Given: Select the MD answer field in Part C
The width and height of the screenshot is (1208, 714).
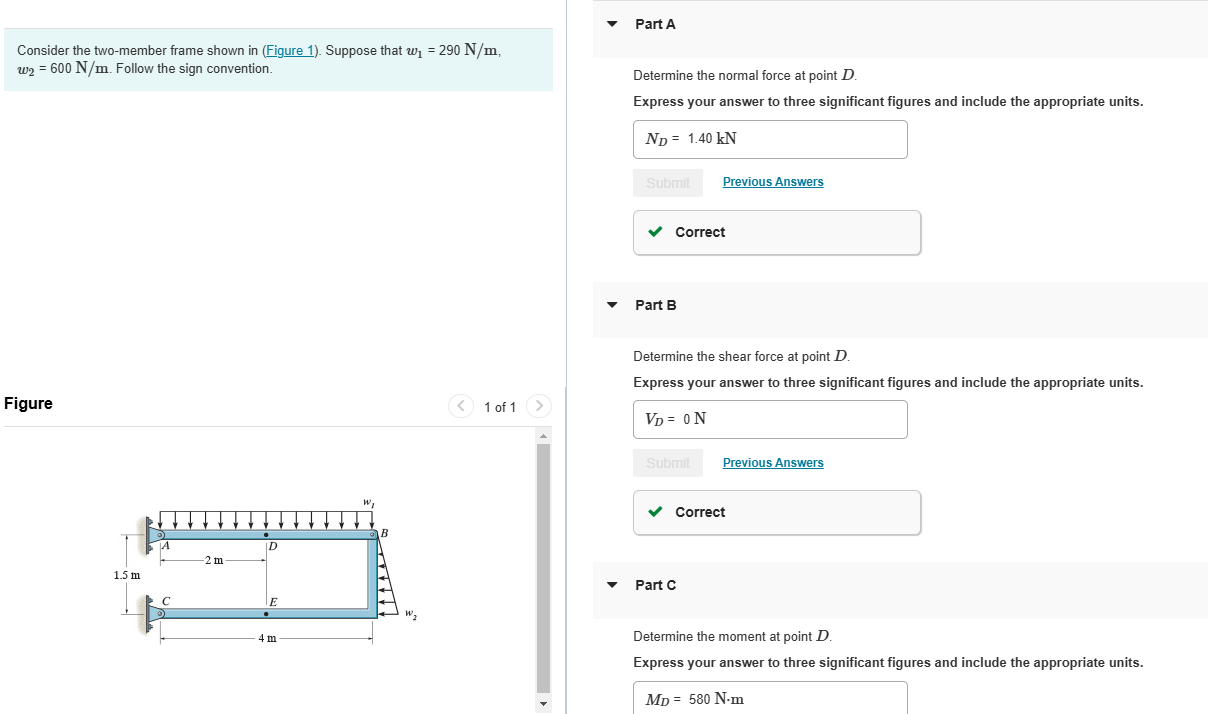Looking at the screenshot, I should (x=770, y=698).
